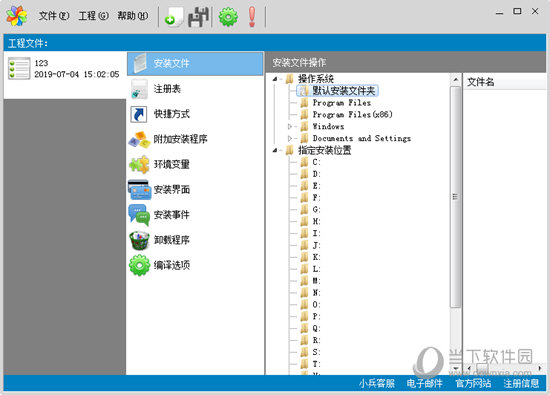
Task: Click the 安装界面 label
Action: click(x=172, y=190)
